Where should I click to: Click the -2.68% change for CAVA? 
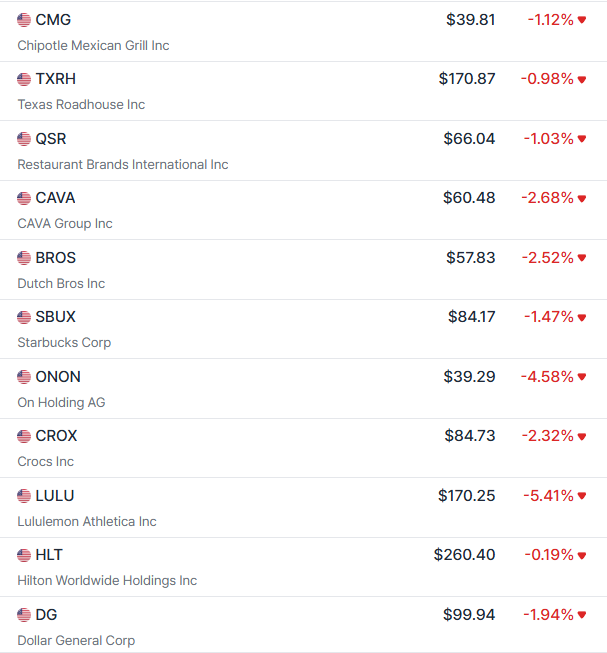(x=547, y=198)
